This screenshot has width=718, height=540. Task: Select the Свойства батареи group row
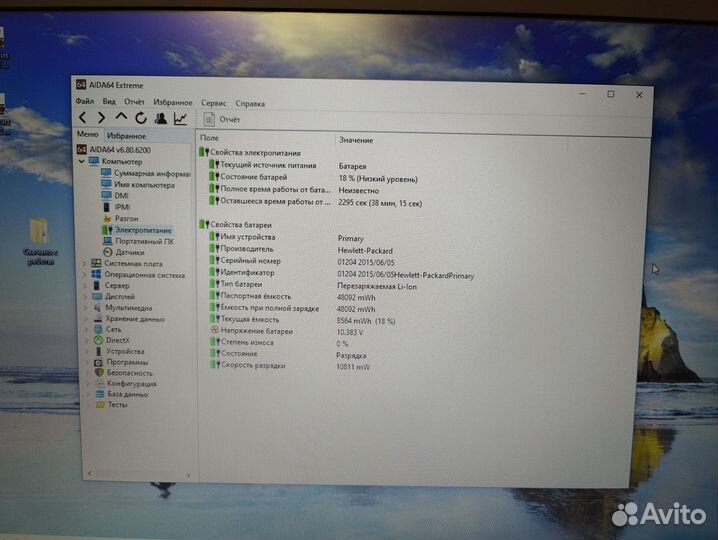[236, 225]
